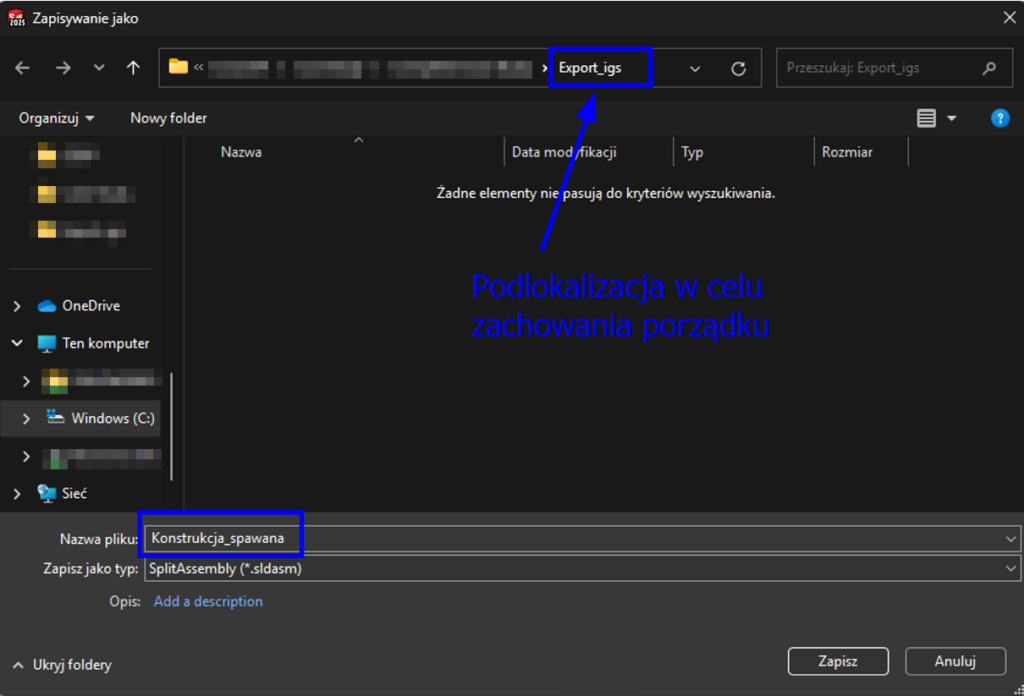Viewport: 1024px width, 696px height.
Task: Select the OneDrive cloud icon
Action: pyautogui.click(x=46, y=306)
